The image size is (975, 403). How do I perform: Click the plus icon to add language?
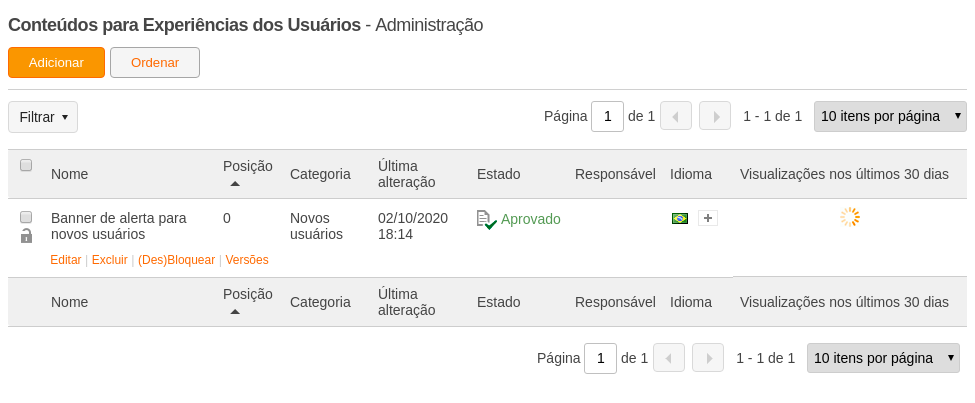tap(708, 218)
